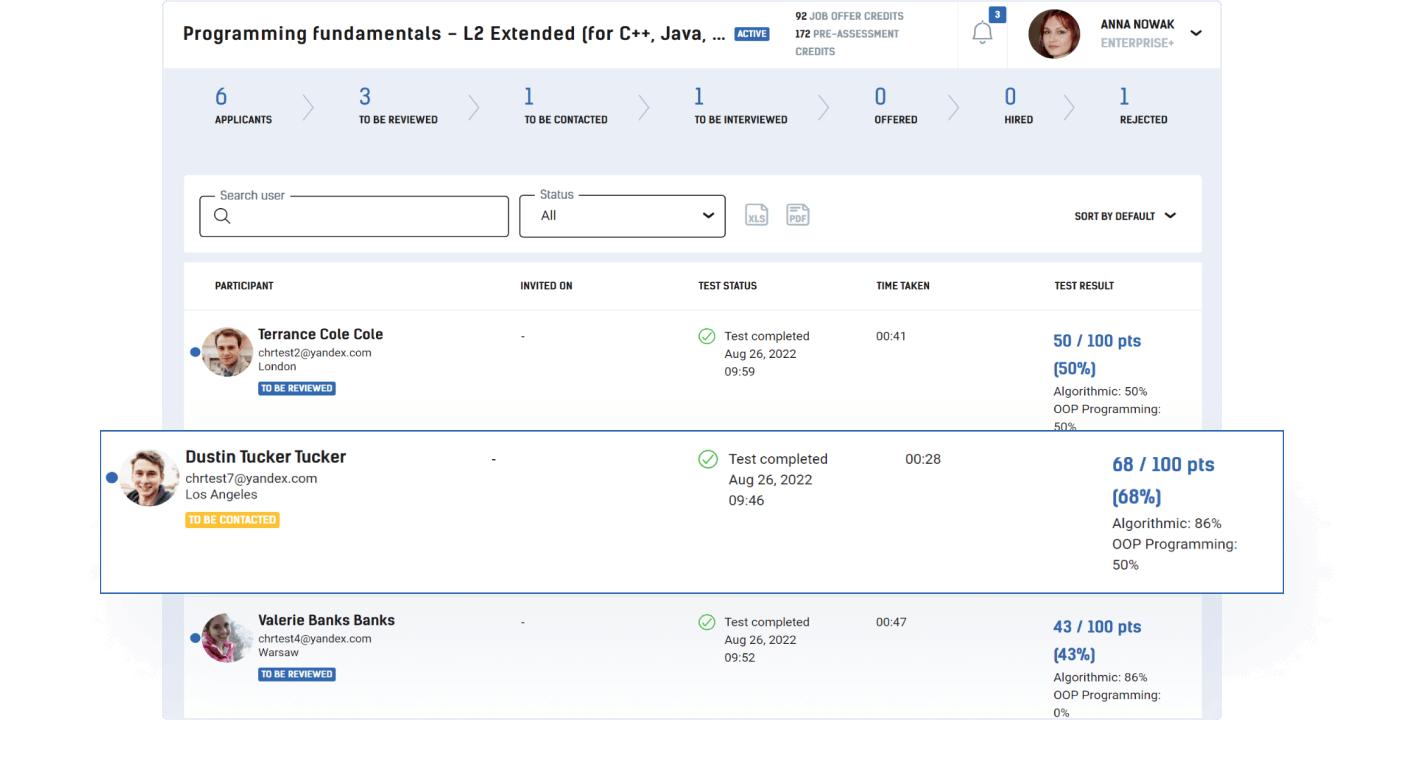Click Terrance Cole's test completed checkmark

707,336
